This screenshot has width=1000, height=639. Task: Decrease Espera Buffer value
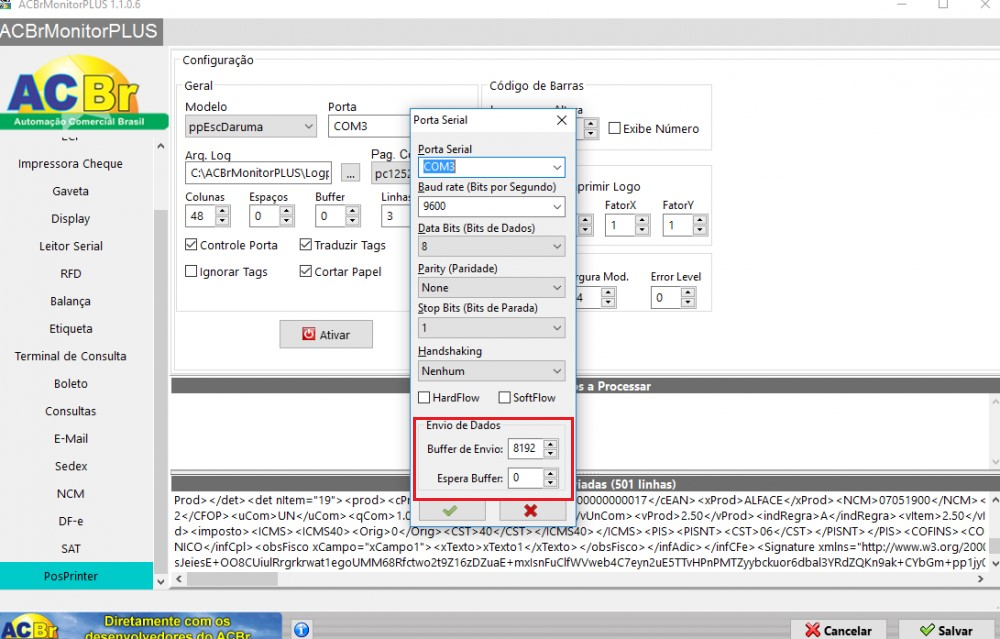[x=551, y=483]
